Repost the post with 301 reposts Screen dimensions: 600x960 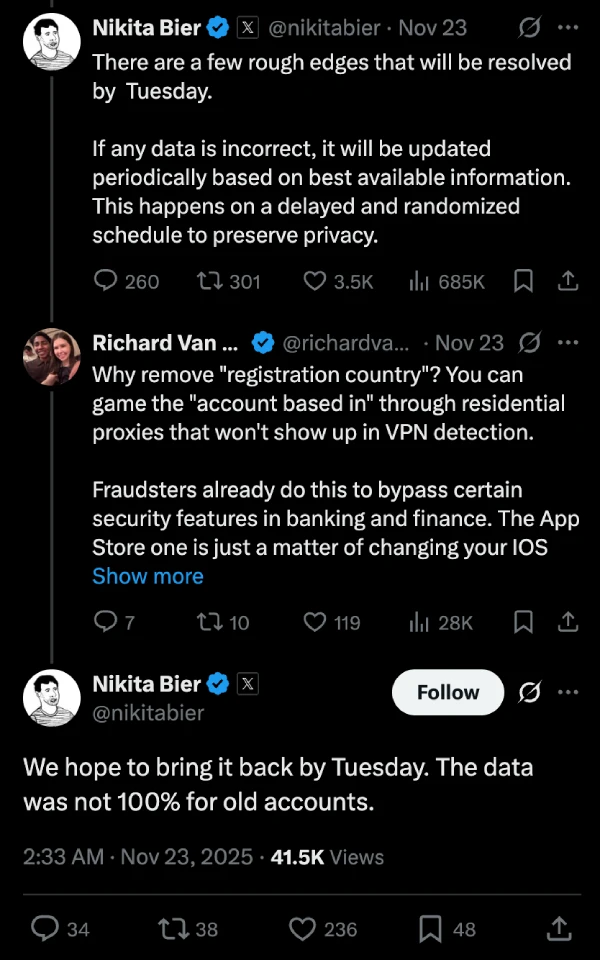(211, 281)
